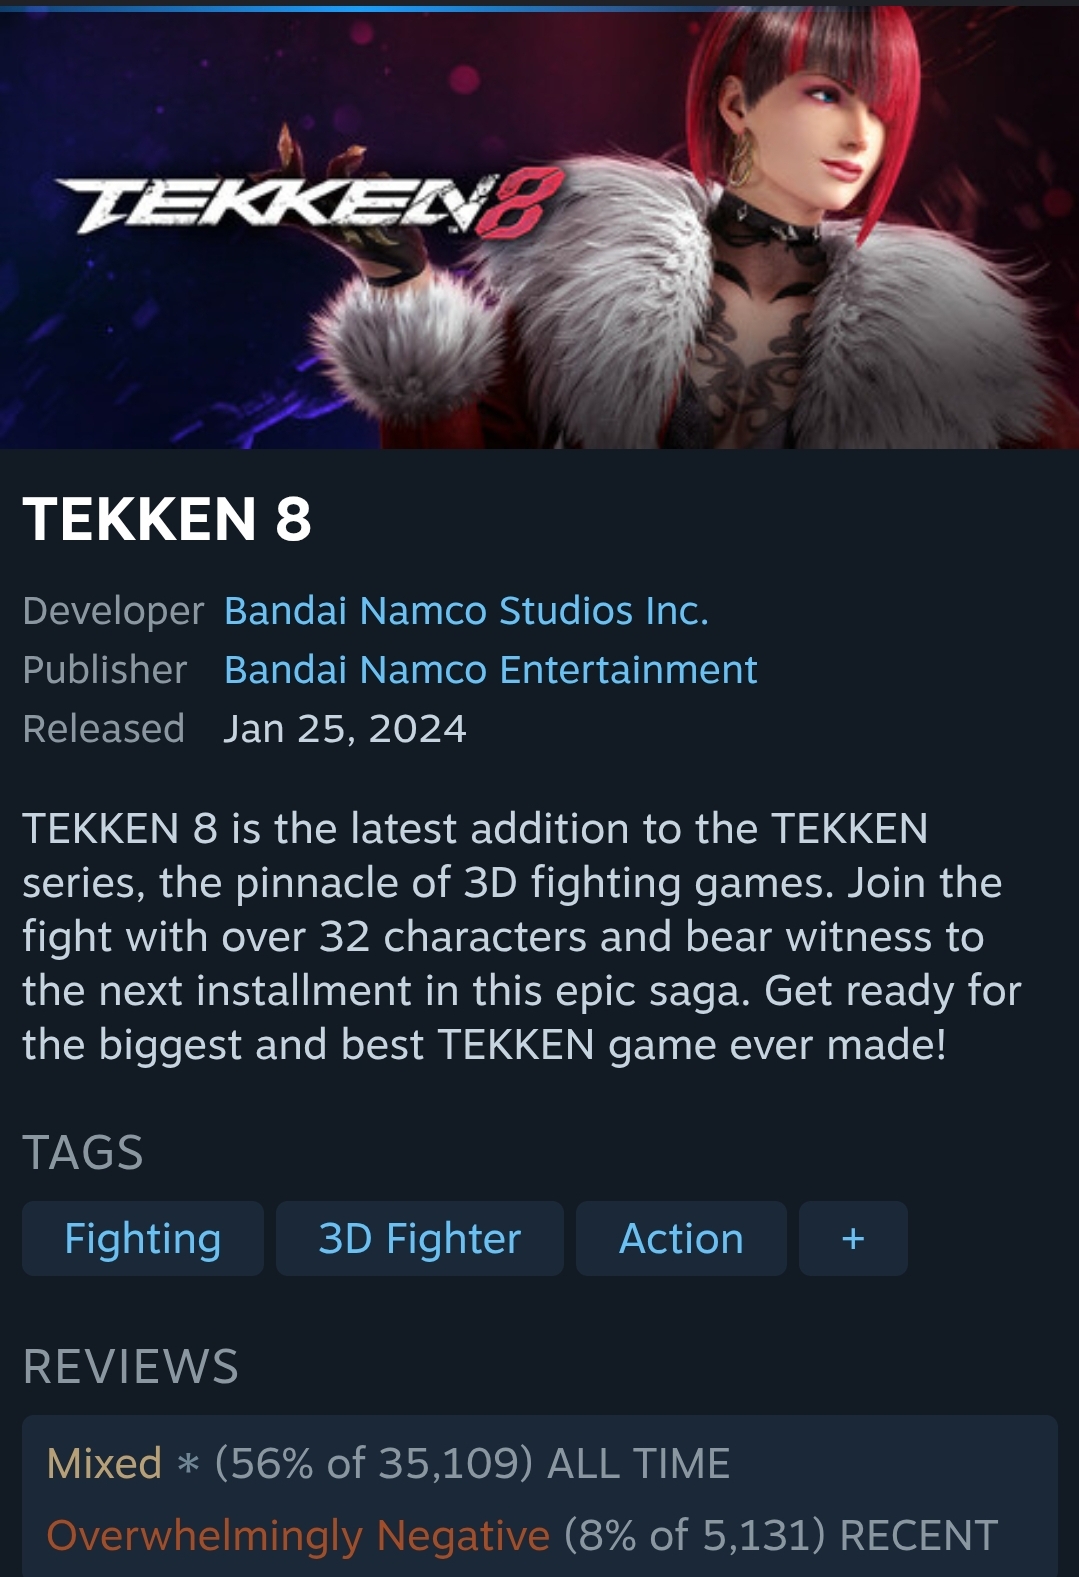
Task: Select the TEKKEN 8 title heading
Action: (x=167, y=519)
